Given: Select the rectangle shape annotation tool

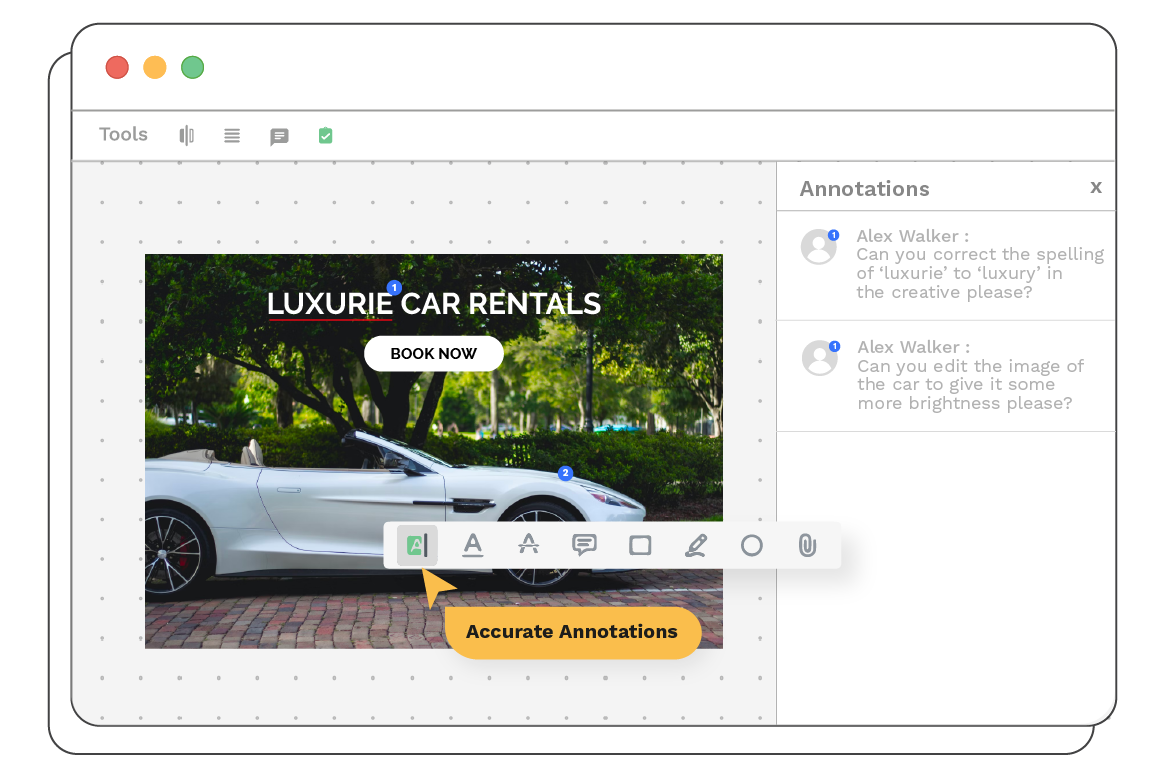Looking at the screenshot, I should (x=640, y=545).
